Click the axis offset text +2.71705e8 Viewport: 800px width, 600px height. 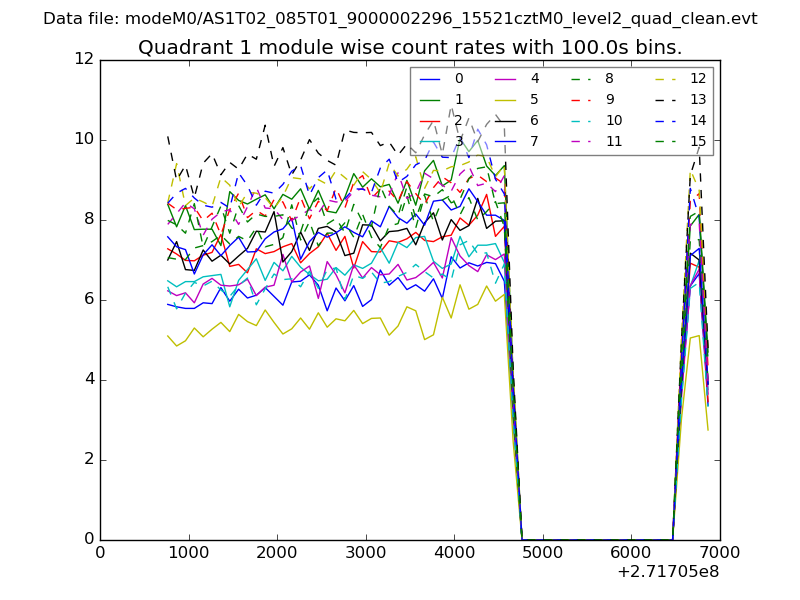667,571
